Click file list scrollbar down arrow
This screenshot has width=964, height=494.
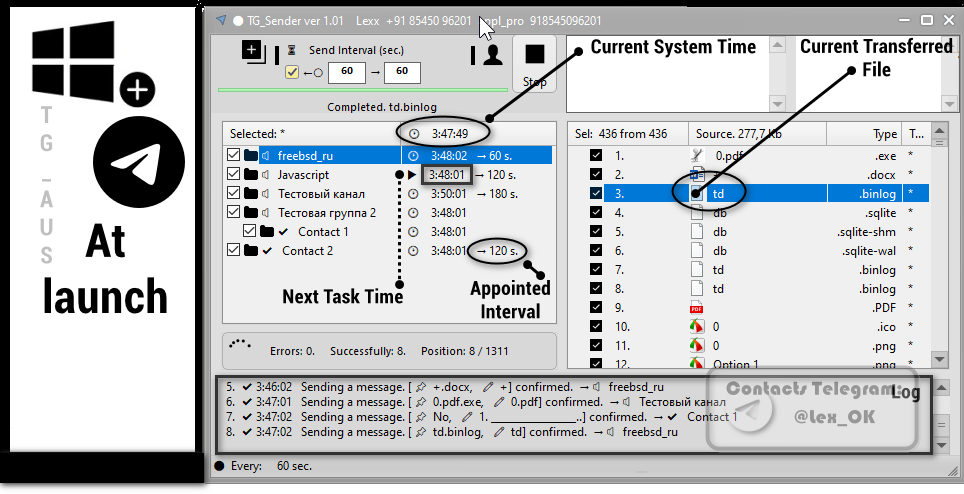click(939, 359)
